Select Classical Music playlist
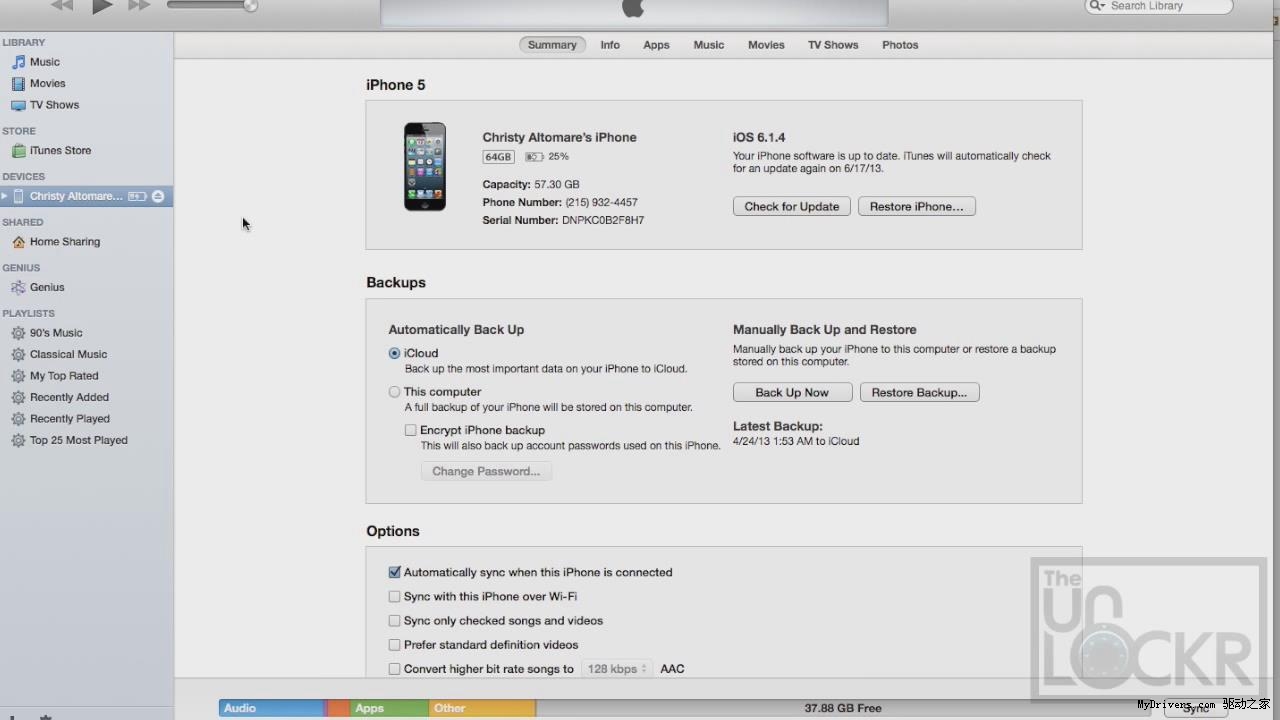Screen dimensions: 1280x720 point(68,354)
